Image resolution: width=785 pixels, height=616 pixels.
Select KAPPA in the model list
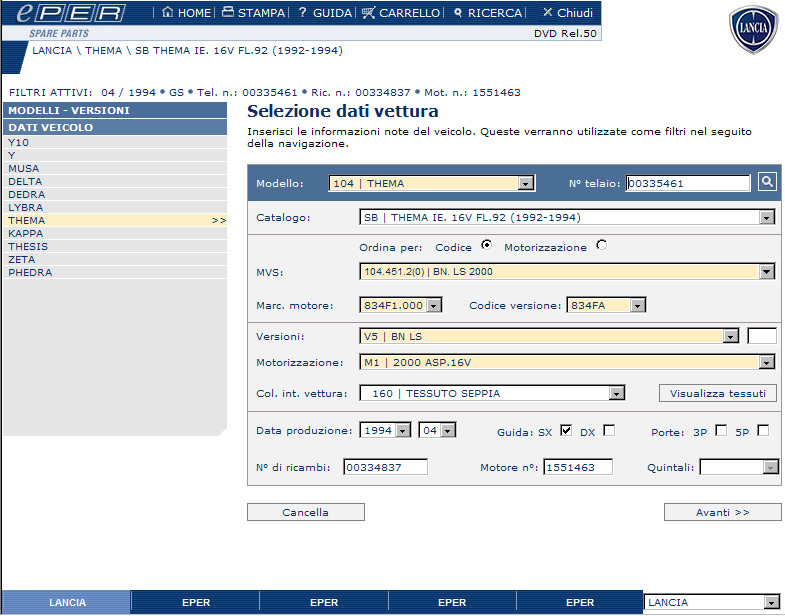[x=115, y=233]
